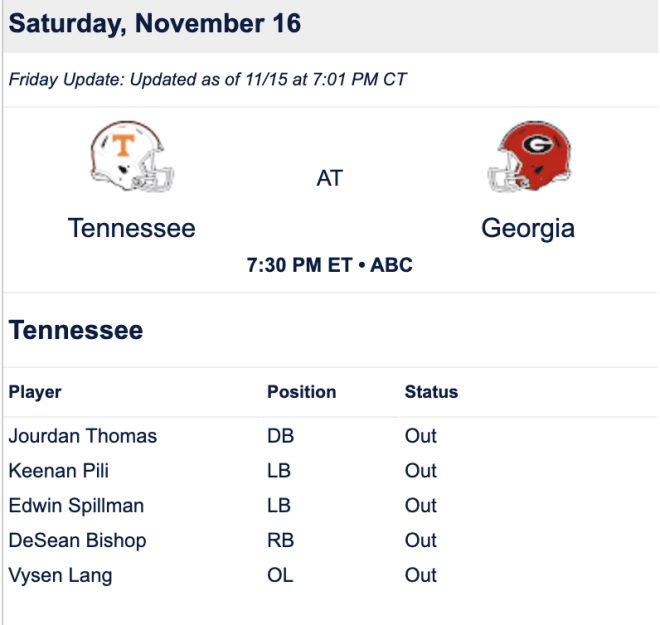The height and width of the screenshot is (625, 660).
Task: Click the 7:30 PM ET ABC game time
Action: 330,265
